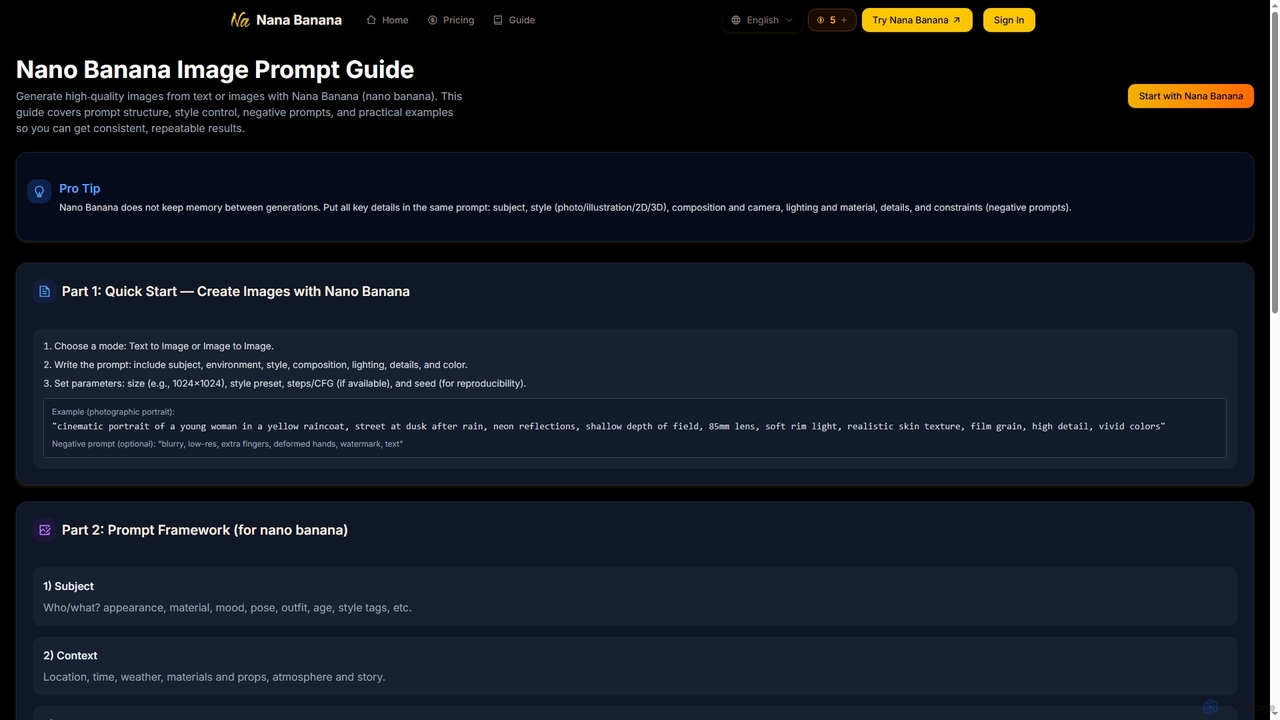Click the 'Who/what? appearance' description text
Screen dimensions: 1280x720
(x=227, y=607)
